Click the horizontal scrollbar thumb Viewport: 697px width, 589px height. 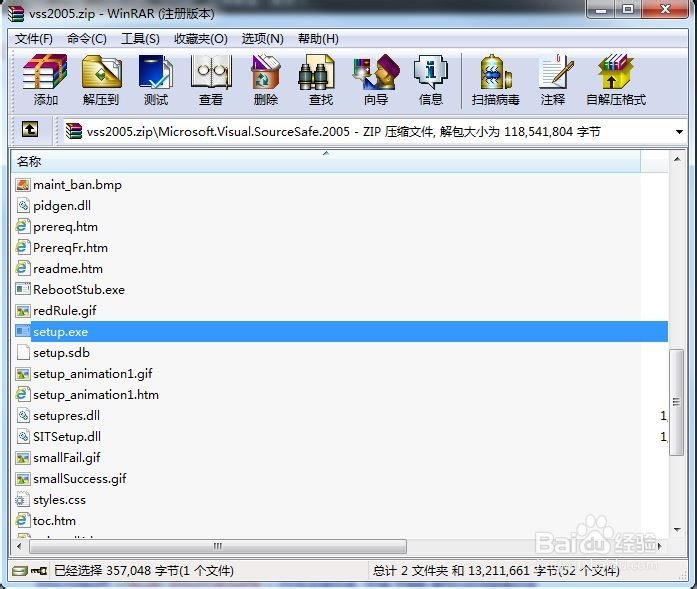(218, 546)
